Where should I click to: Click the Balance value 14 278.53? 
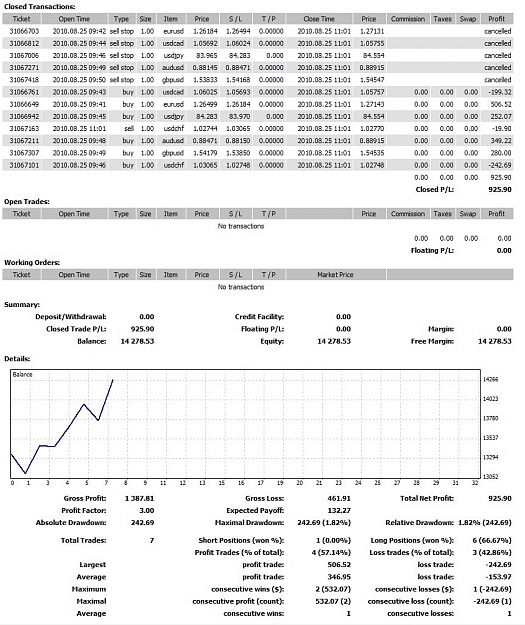click(x=137, y=341)
